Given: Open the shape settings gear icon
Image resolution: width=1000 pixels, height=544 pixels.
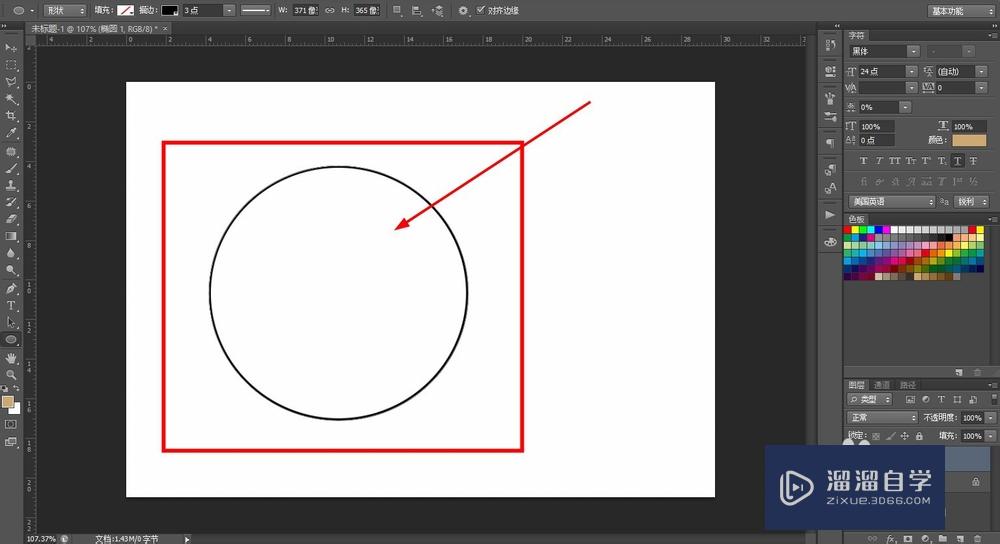Looking at the screenshot, I should pyautogui.click(x=463, y=10).
